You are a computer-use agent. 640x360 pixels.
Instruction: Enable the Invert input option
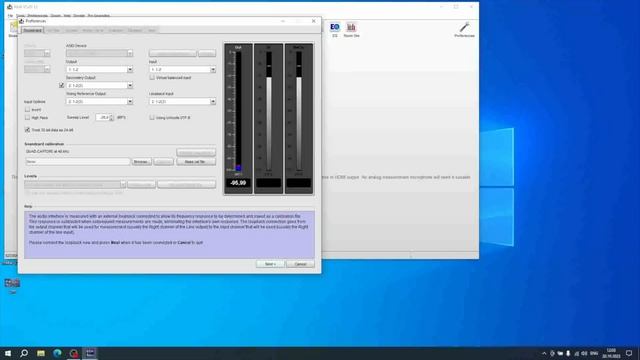[x=27, y=109]
